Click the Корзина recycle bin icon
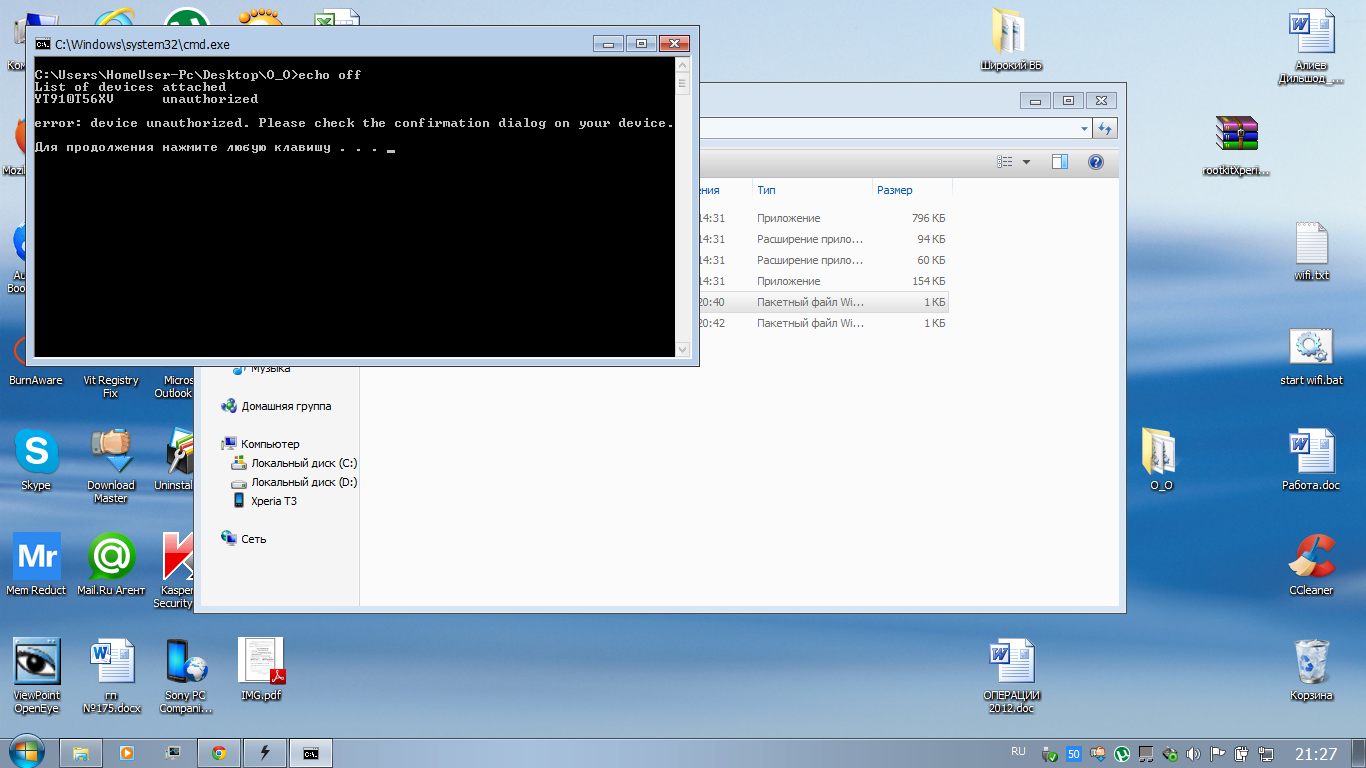The width and height of the screenshot is (1366, 768). [x=1311, y=663]
